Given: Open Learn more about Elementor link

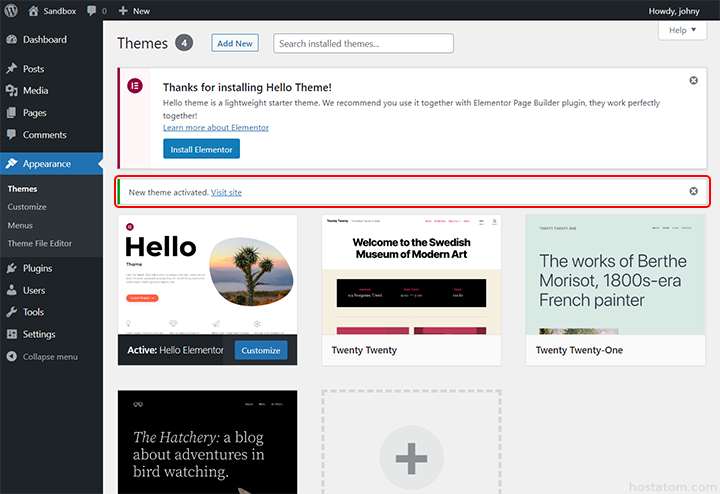Looking at the screenshot, I should pyautogui.click(x=215, y=127).
